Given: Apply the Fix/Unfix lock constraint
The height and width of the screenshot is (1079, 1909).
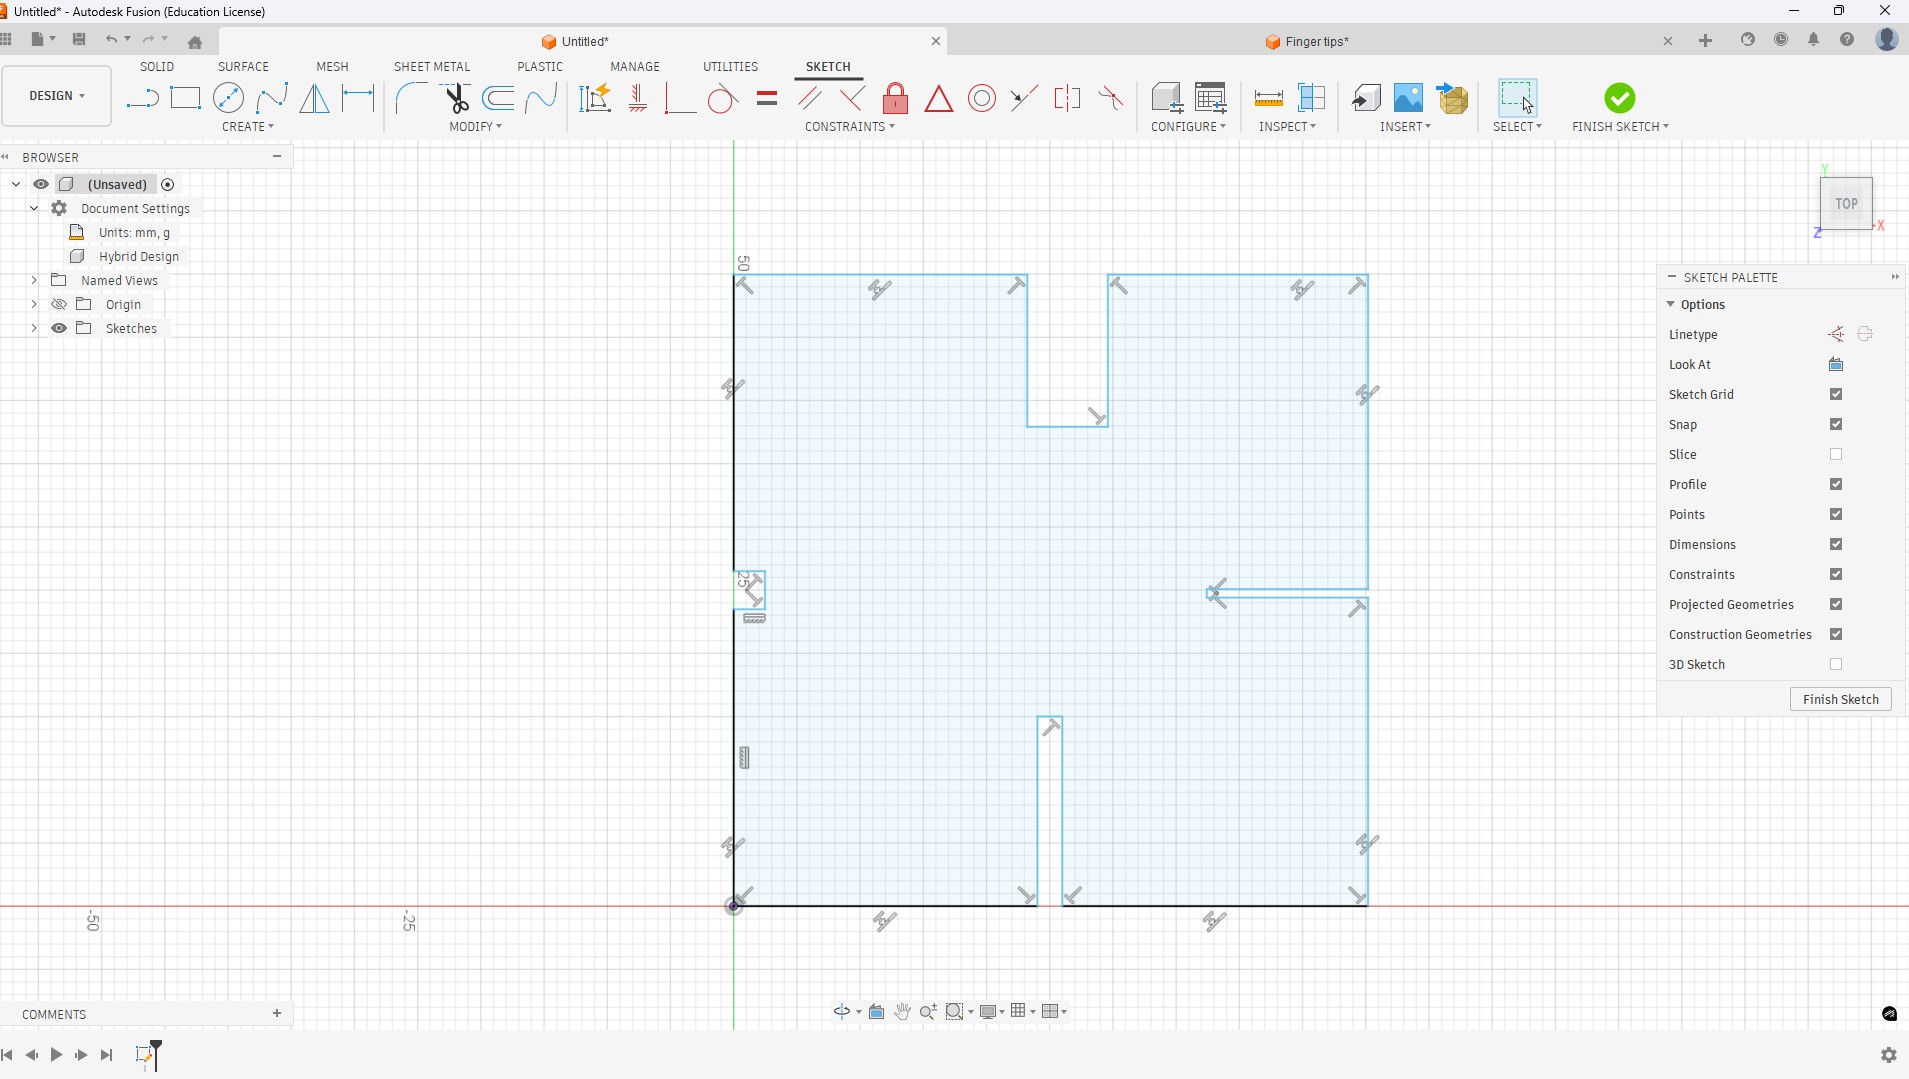Looking at the screenshot, I should pos(896,98).
